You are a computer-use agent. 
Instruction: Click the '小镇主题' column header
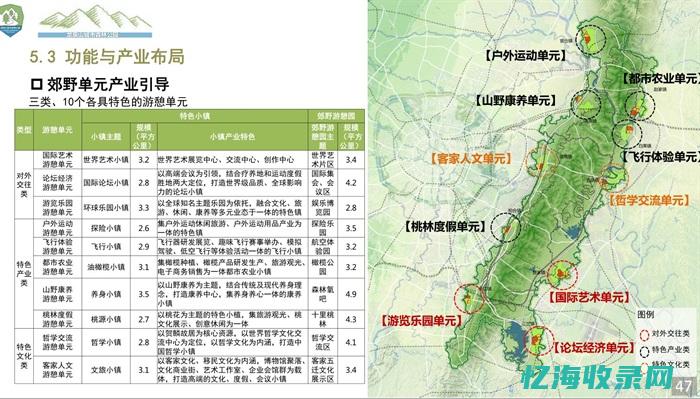point(106,137)
